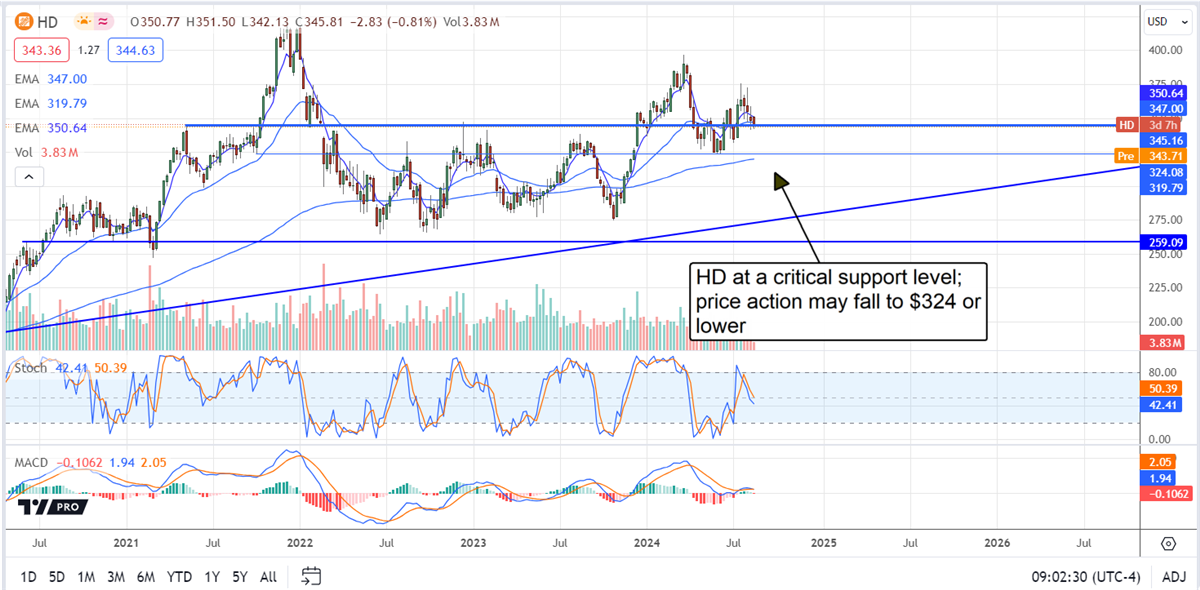Click the 319.79 price axis label

[1164, 187]
